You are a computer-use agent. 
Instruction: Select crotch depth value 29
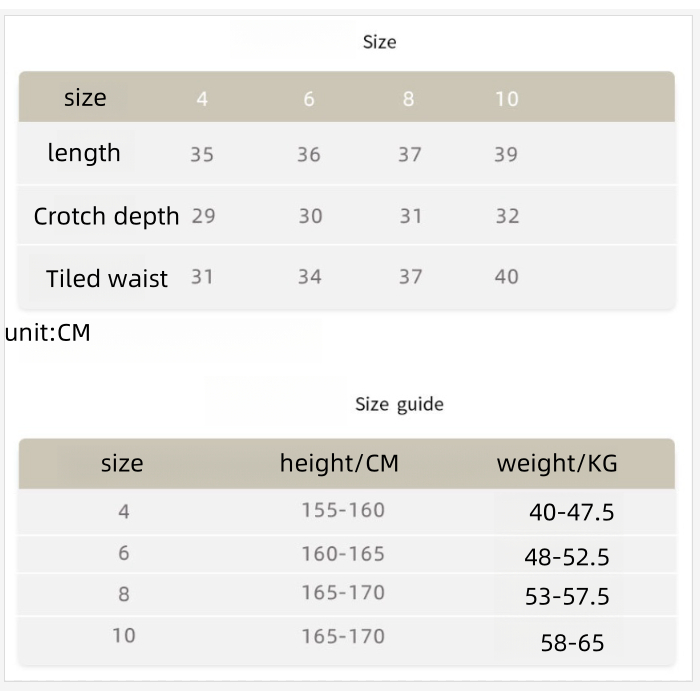[203, 216]
